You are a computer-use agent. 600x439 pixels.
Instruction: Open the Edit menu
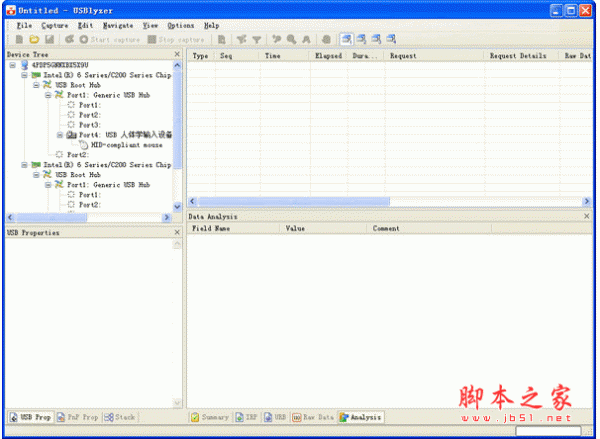(85, 26)
